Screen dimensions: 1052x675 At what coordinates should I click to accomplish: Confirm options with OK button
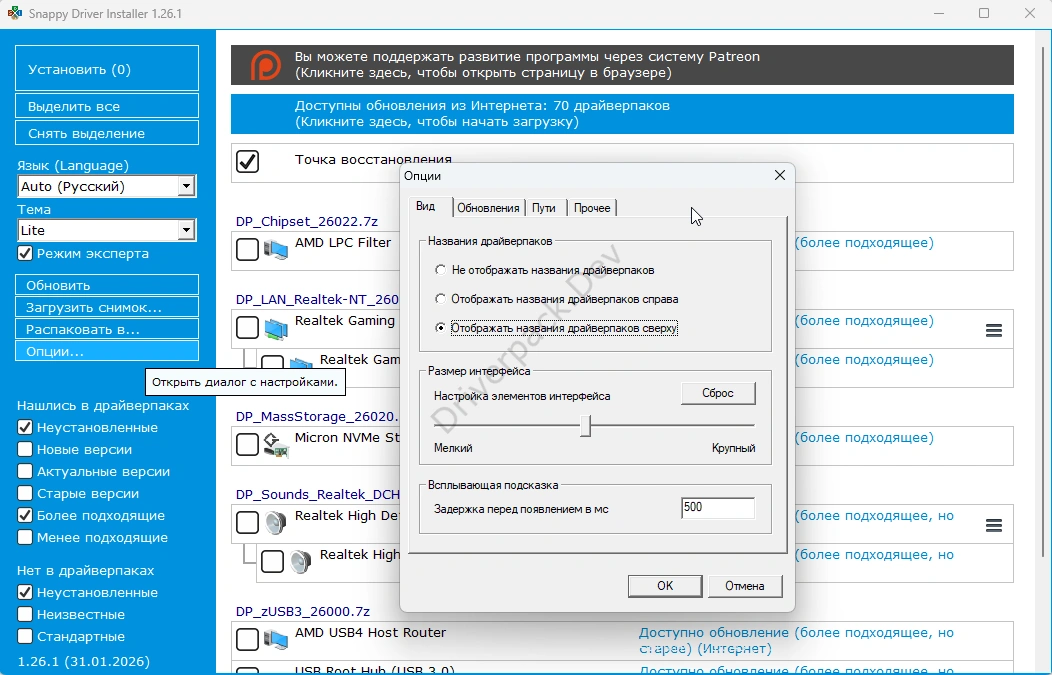[665, 586]
